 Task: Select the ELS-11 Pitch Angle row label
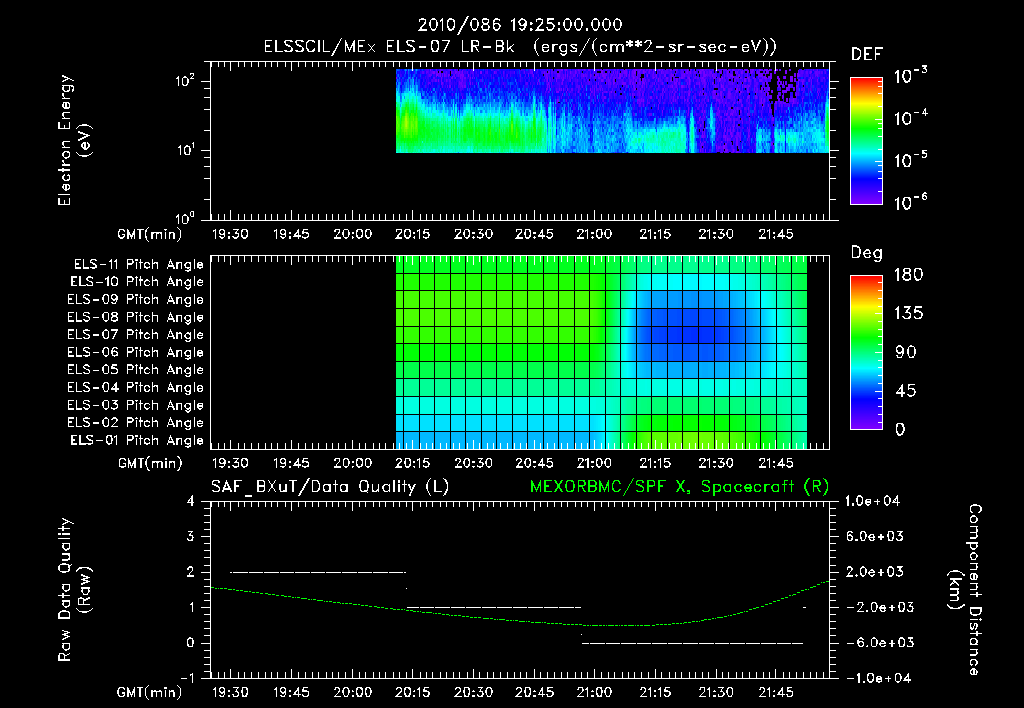(138, 265)
